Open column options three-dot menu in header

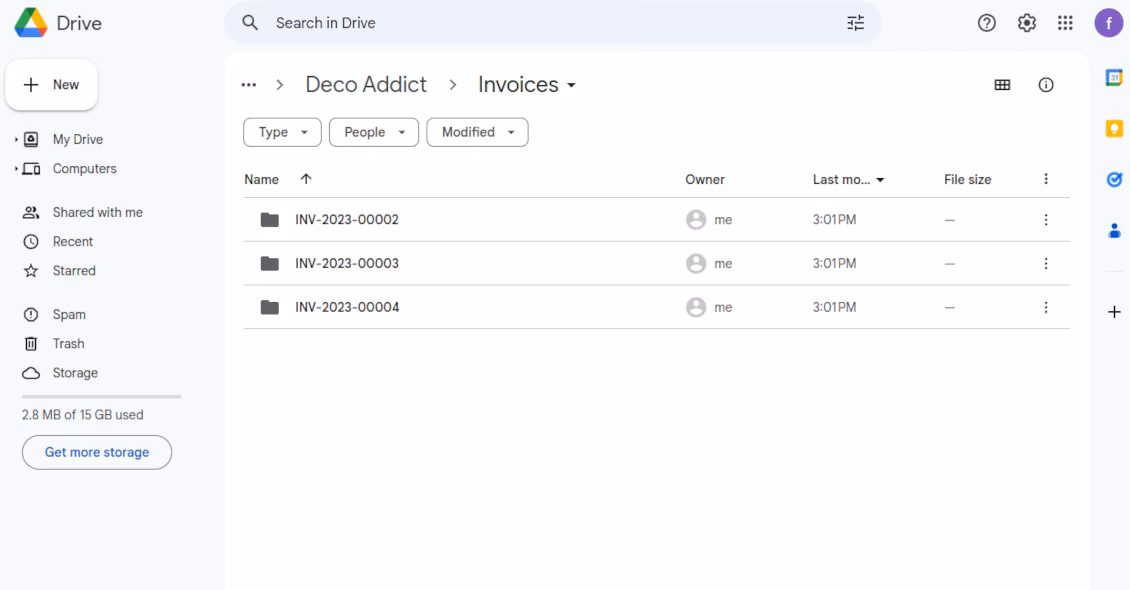[x=1046, y=179]
